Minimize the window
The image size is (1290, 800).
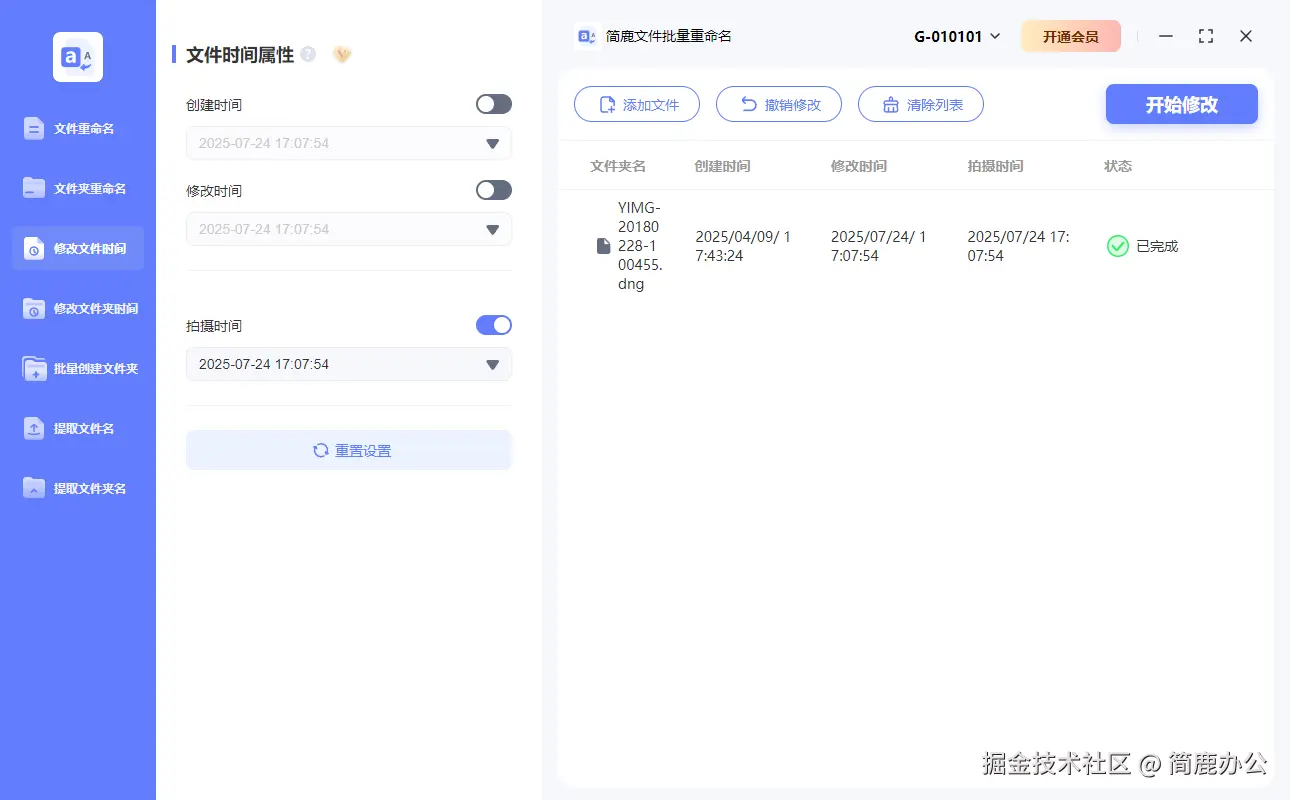(1166, 36)
